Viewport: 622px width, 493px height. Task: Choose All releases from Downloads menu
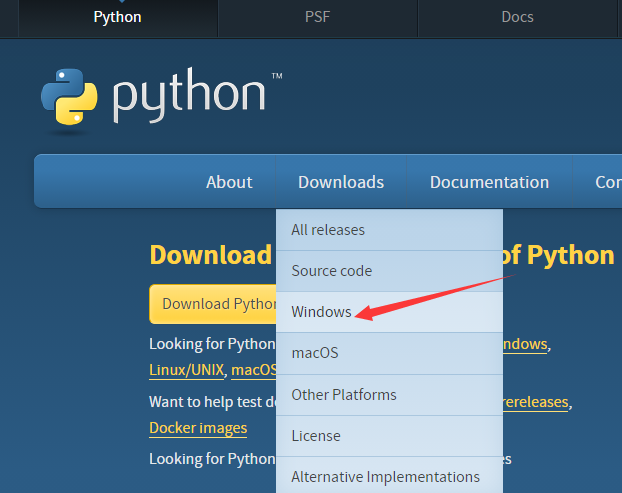390,230
